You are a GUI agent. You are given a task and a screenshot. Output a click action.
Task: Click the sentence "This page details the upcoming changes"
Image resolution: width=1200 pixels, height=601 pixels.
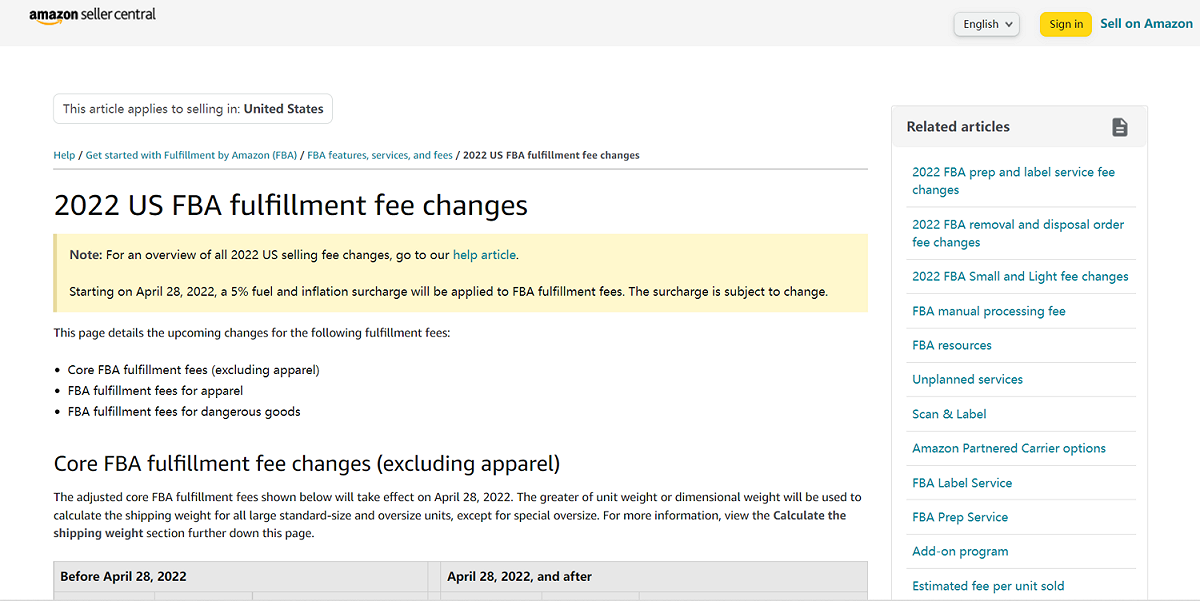pyautogui.click(x=252, y=332)
